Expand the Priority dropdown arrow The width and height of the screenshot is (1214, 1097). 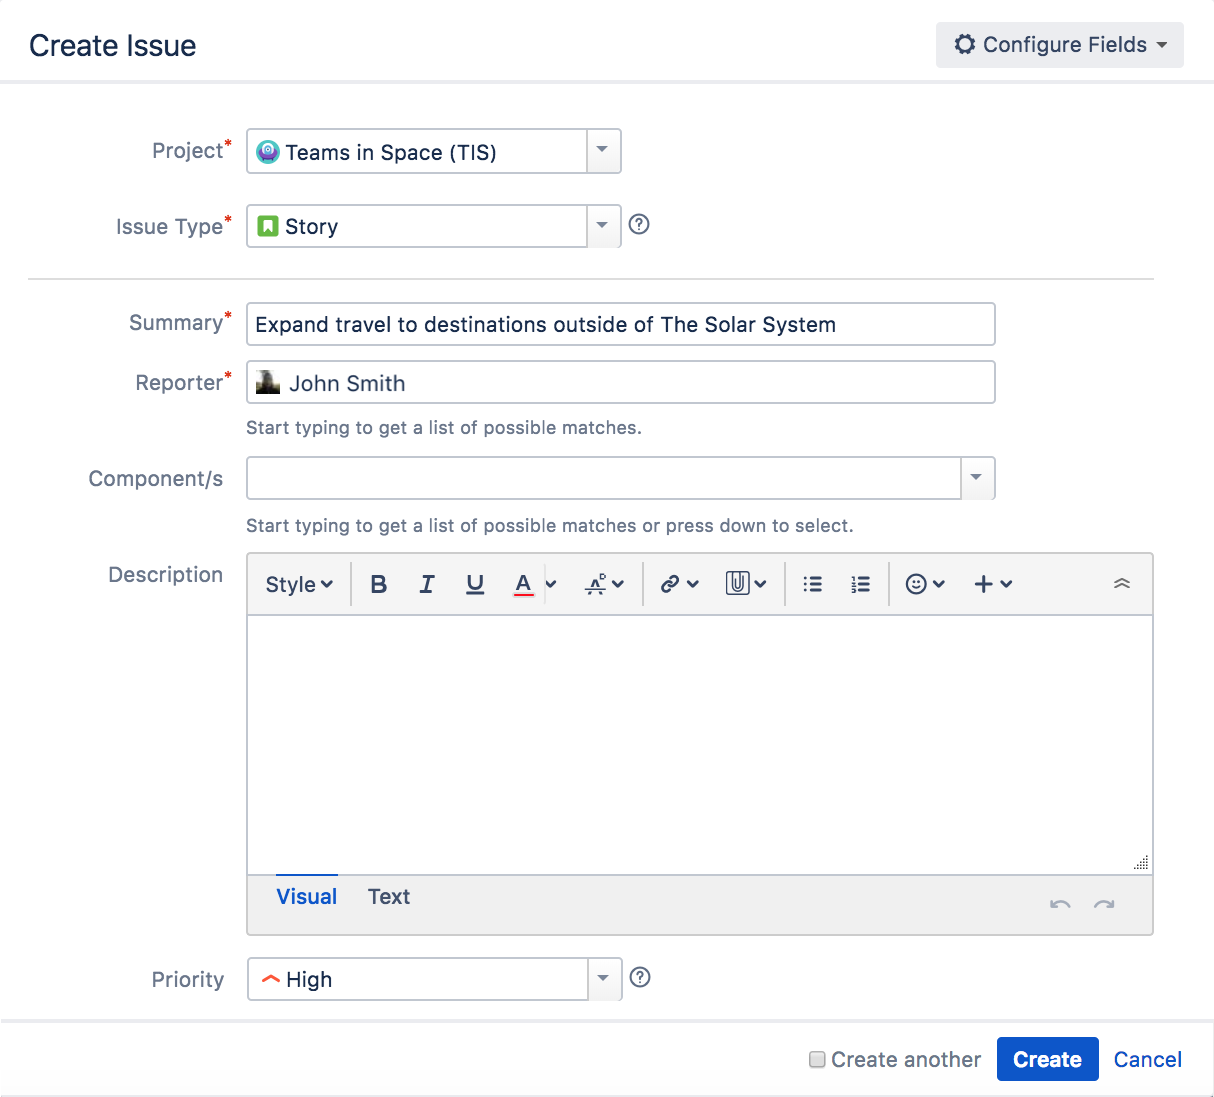(604, 979)
